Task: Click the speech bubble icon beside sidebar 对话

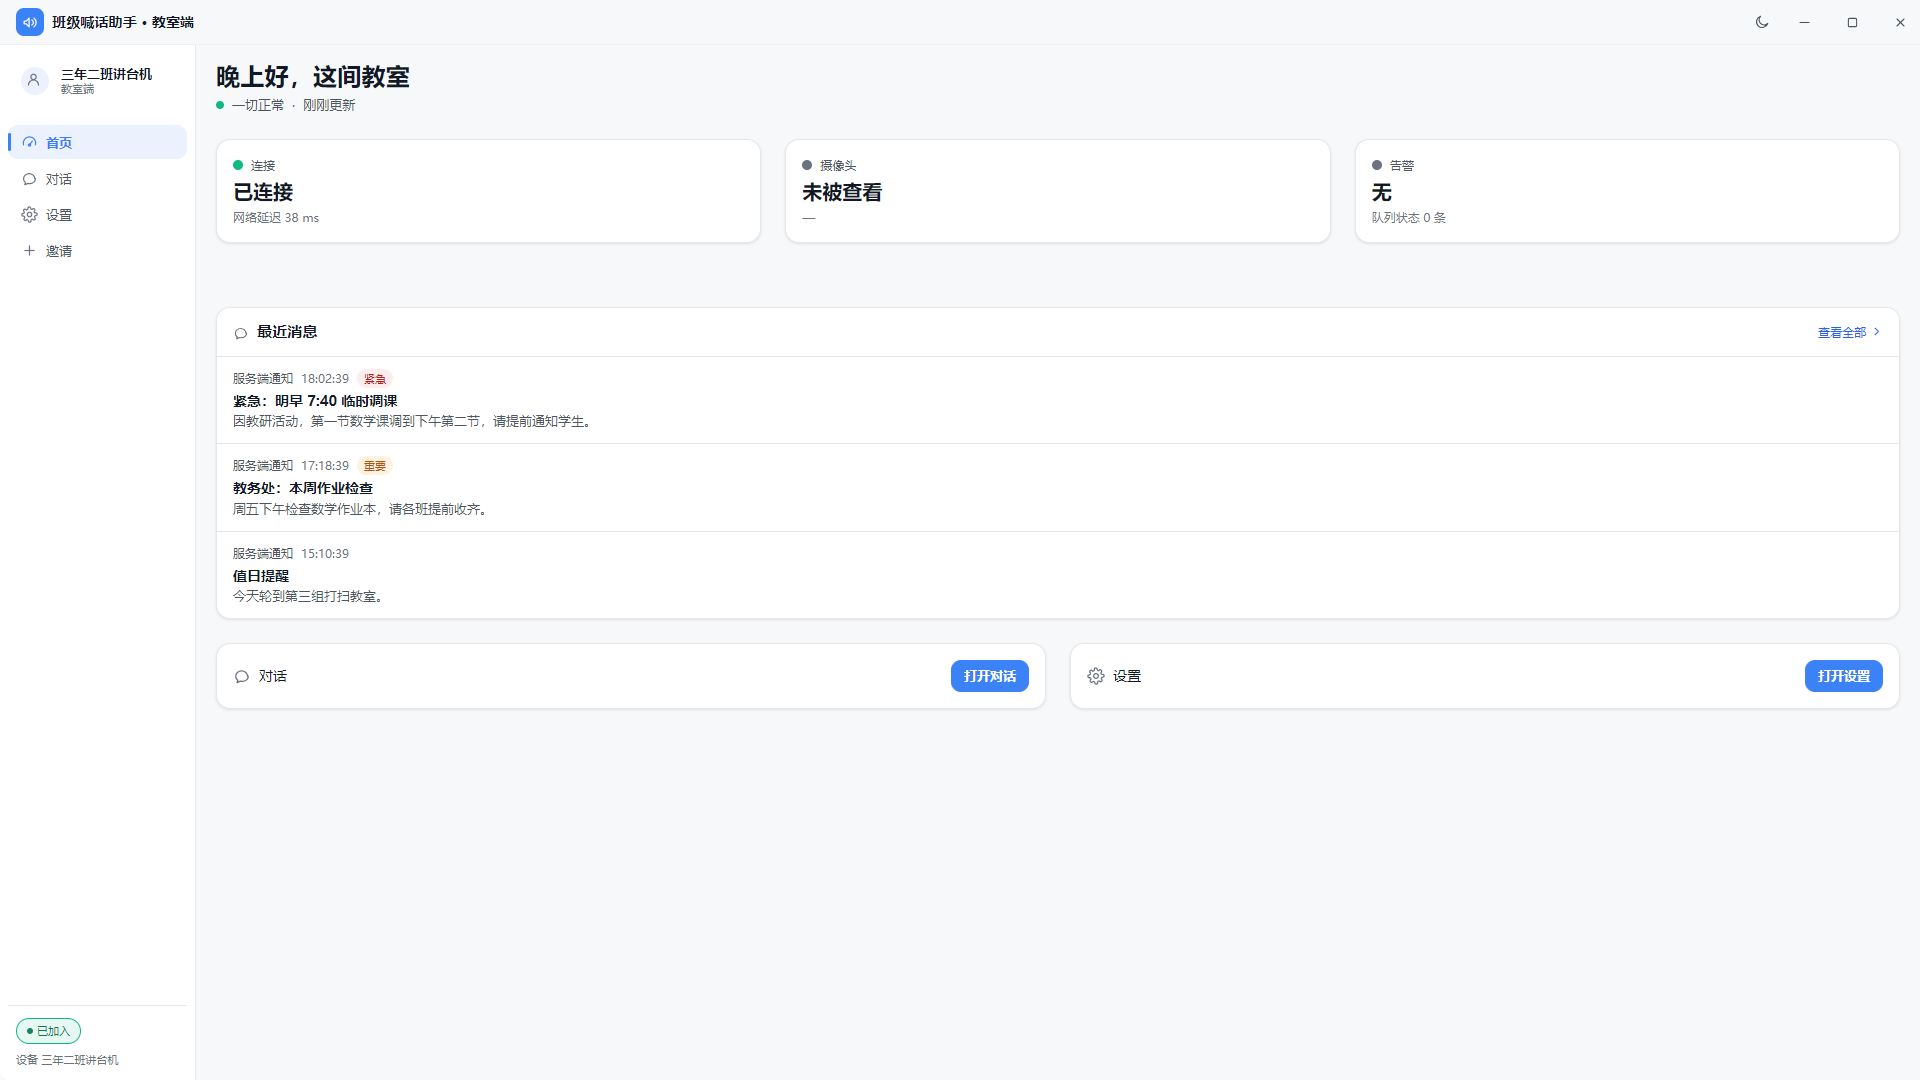Action: click(x=30, y=179)
